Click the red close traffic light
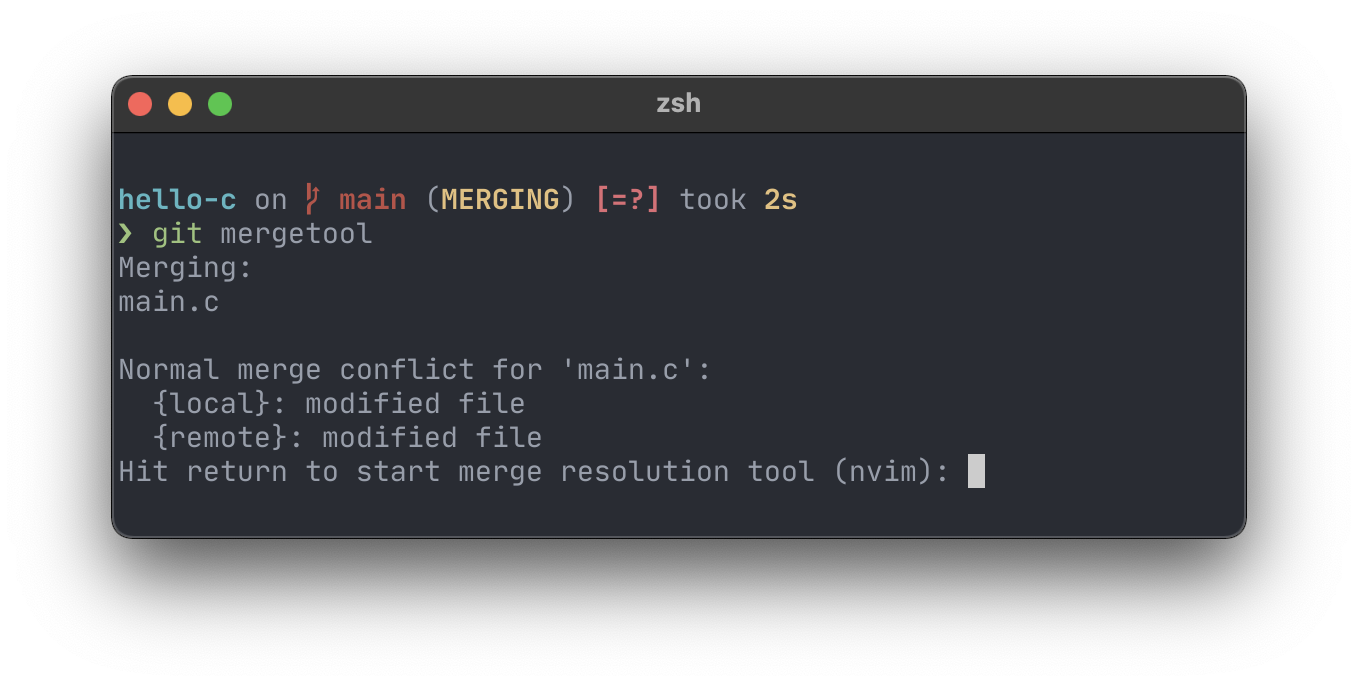Image resolution: width=1358 pixels, height=686 pixels. tap(140, 103)
